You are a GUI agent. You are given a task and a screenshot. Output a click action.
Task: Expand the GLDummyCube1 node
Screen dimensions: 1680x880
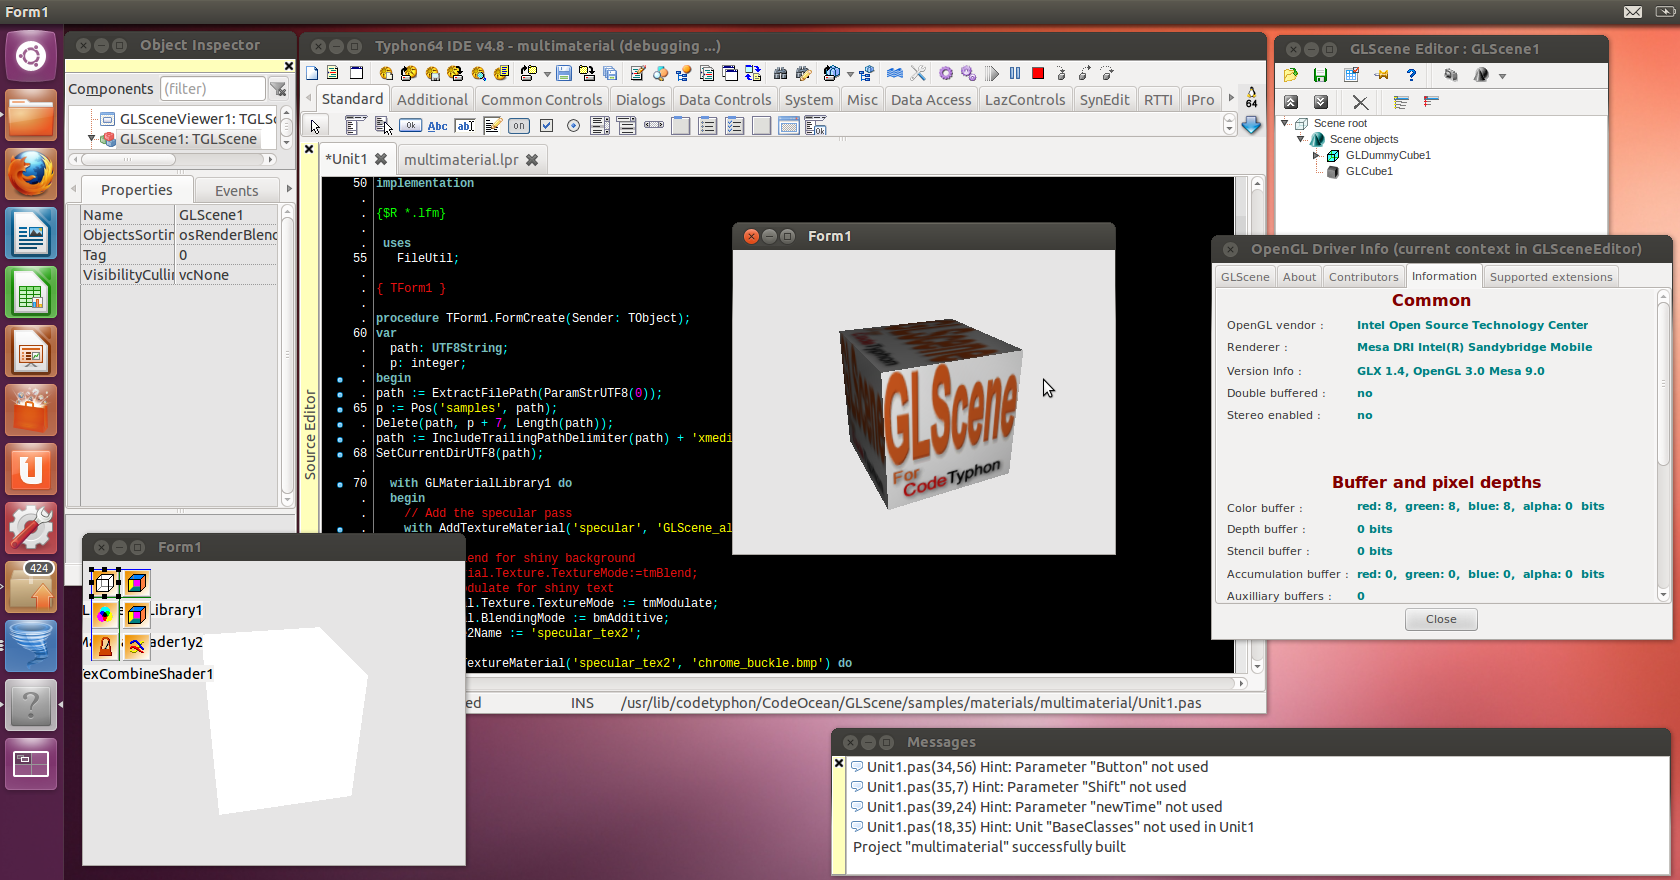click(1316, 155)
